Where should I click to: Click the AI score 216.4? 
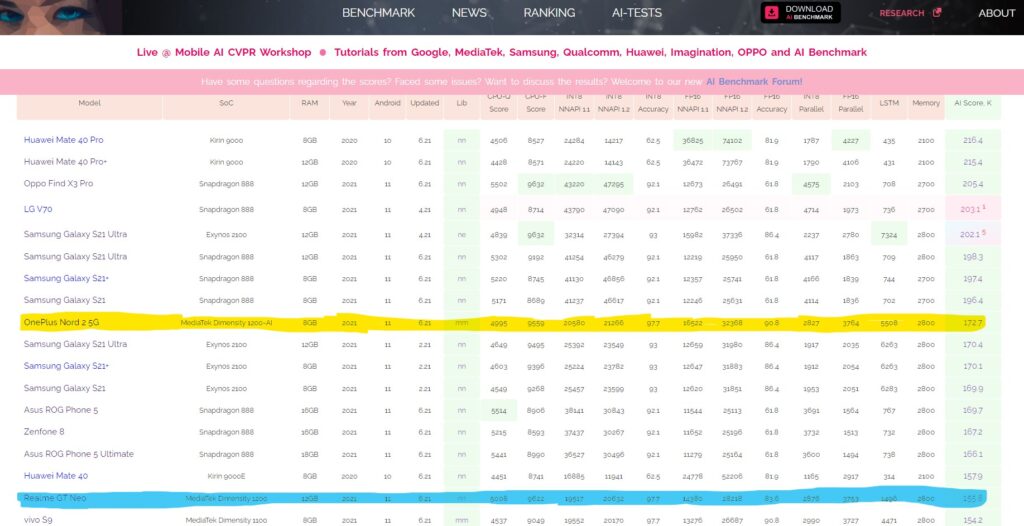coord(972,140)
